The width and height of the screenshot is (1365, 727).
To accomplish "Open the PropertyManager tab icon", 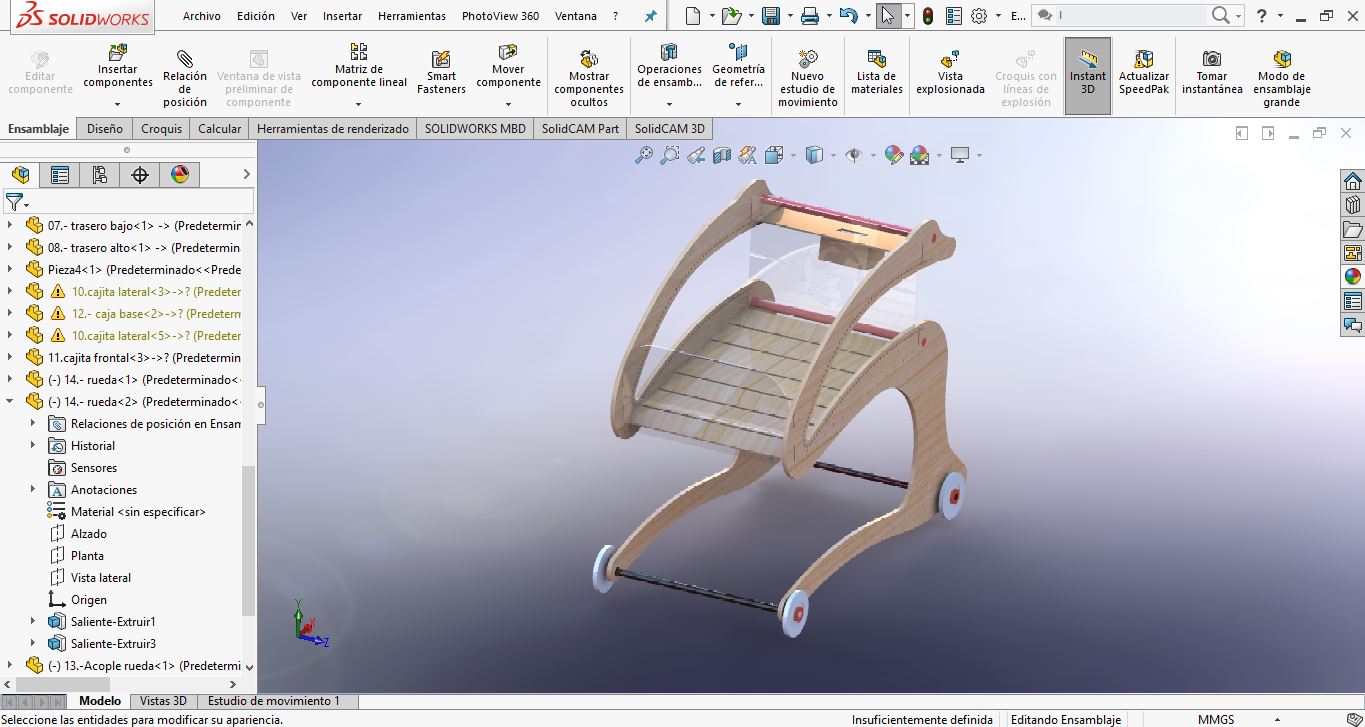I will [x=60, y=175].
